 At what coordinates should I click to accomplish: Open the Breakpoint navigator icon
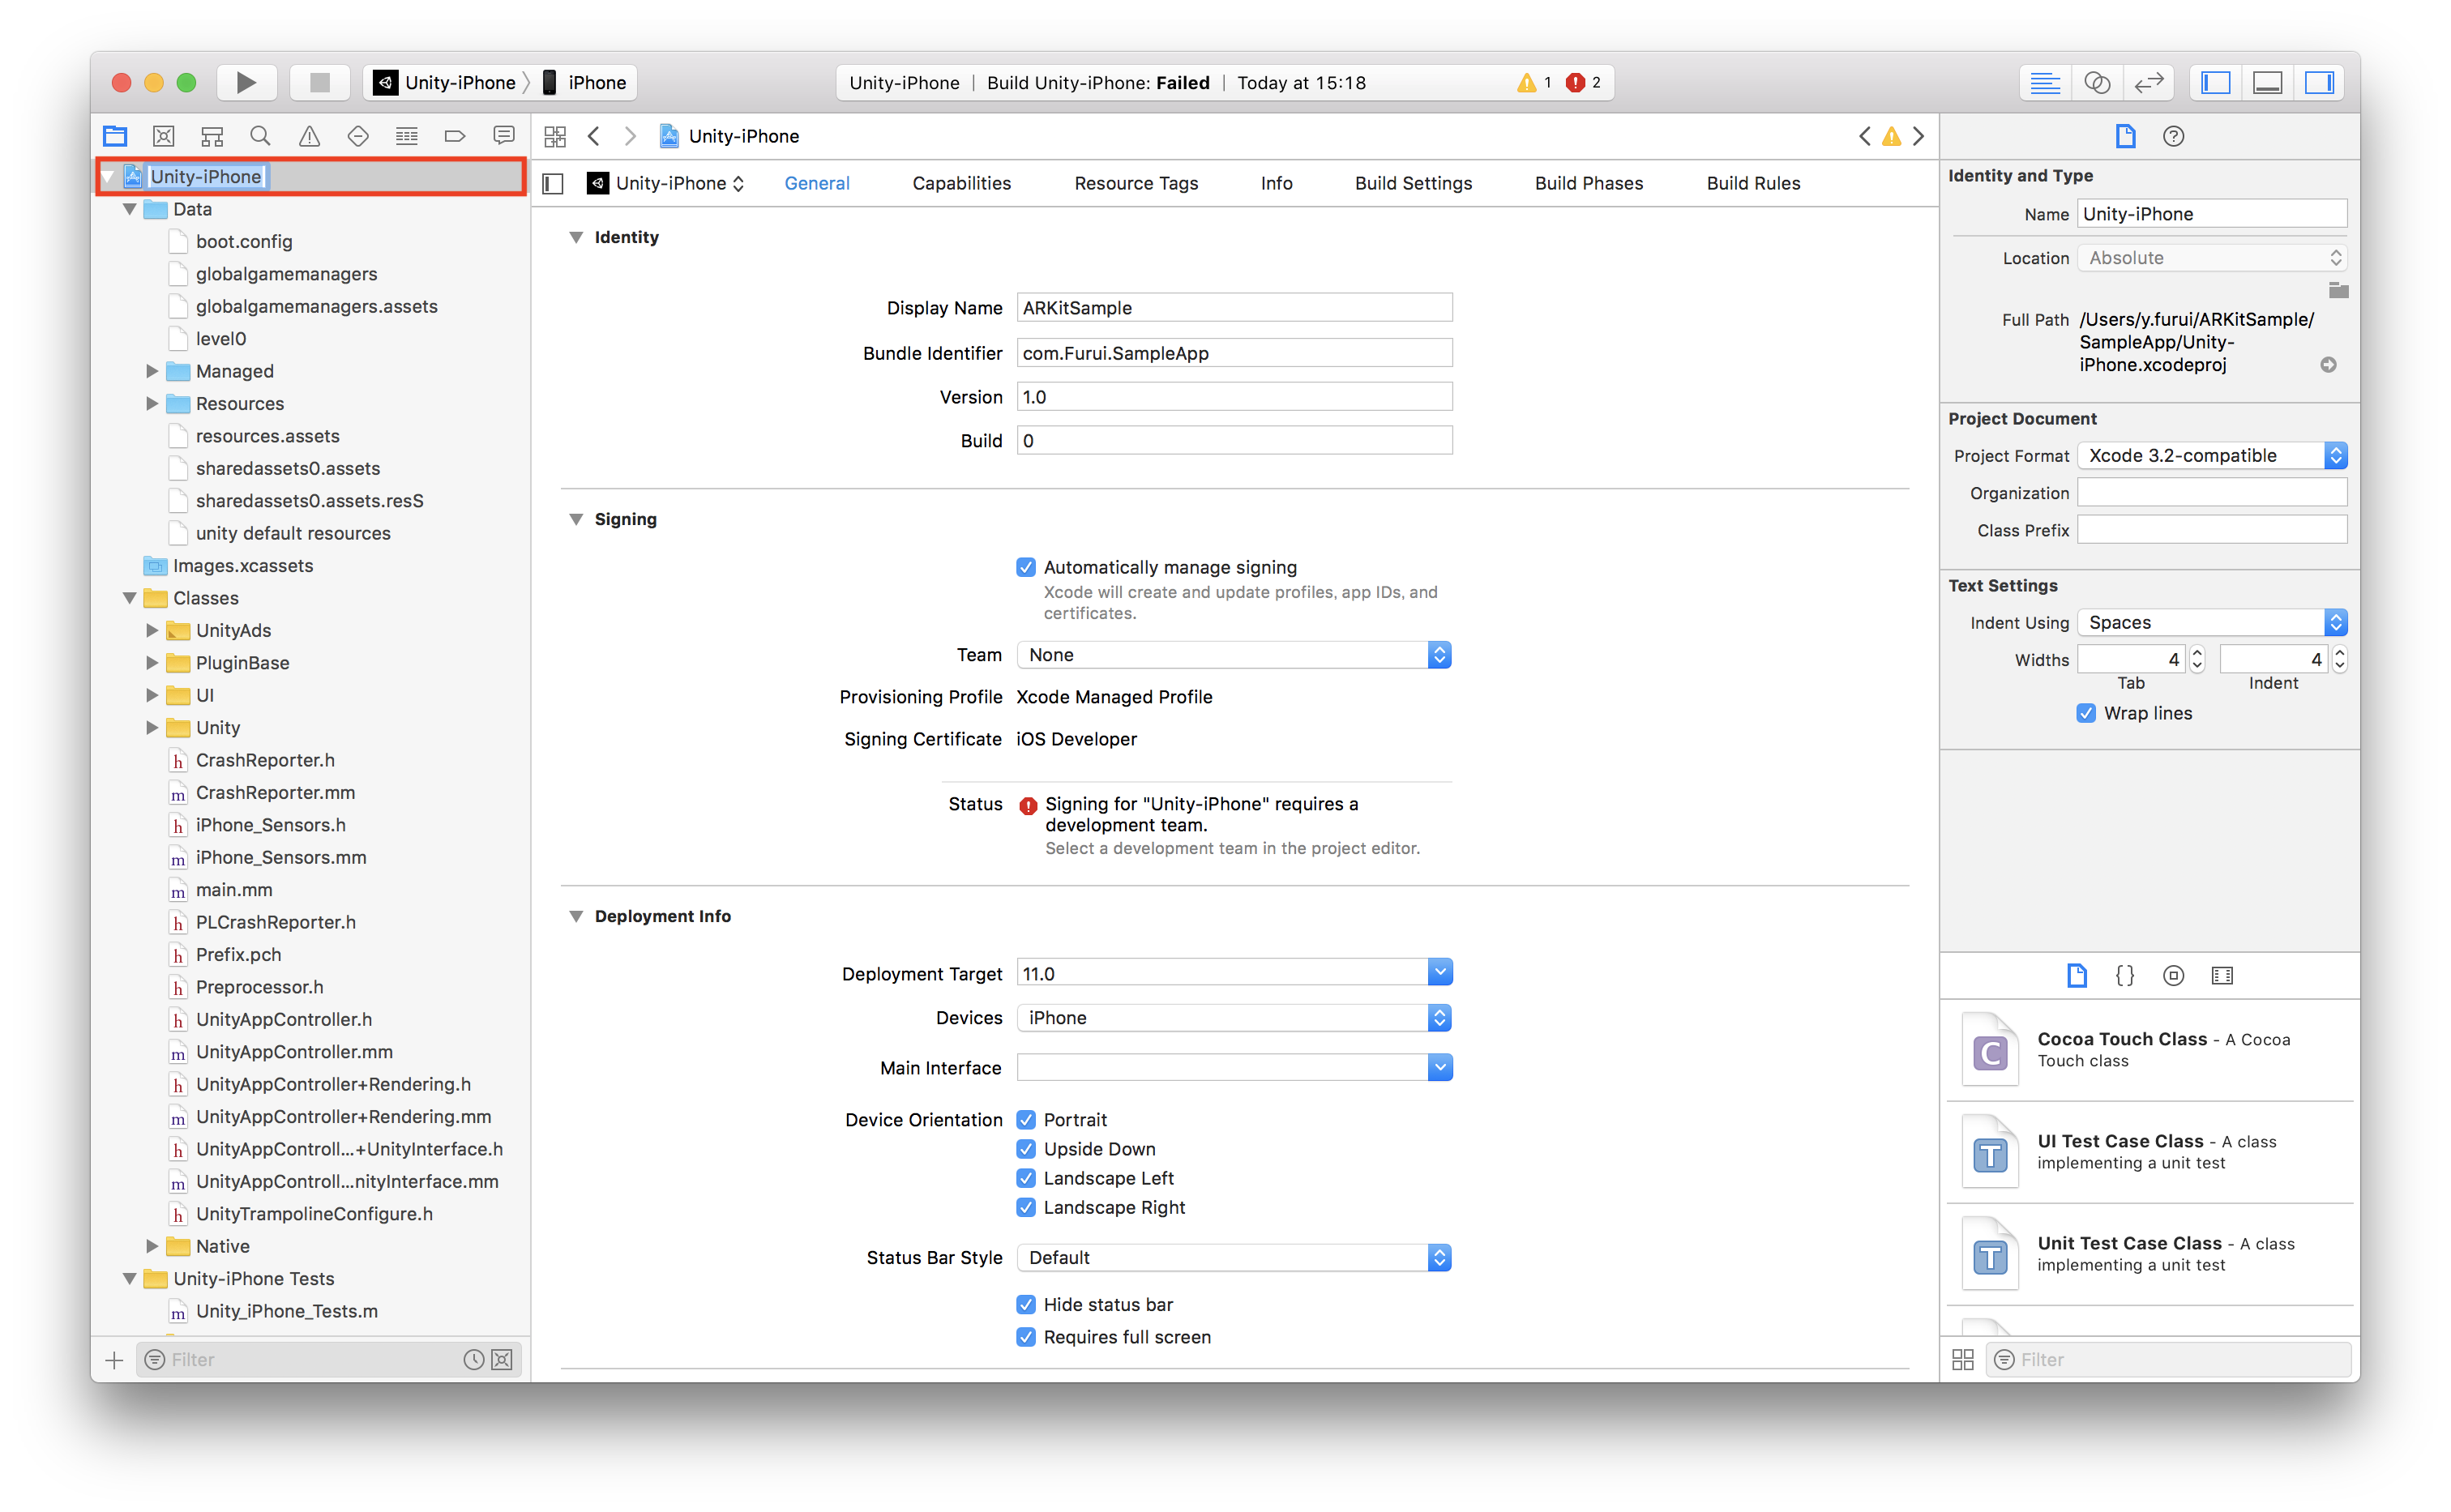click(455, 136)
